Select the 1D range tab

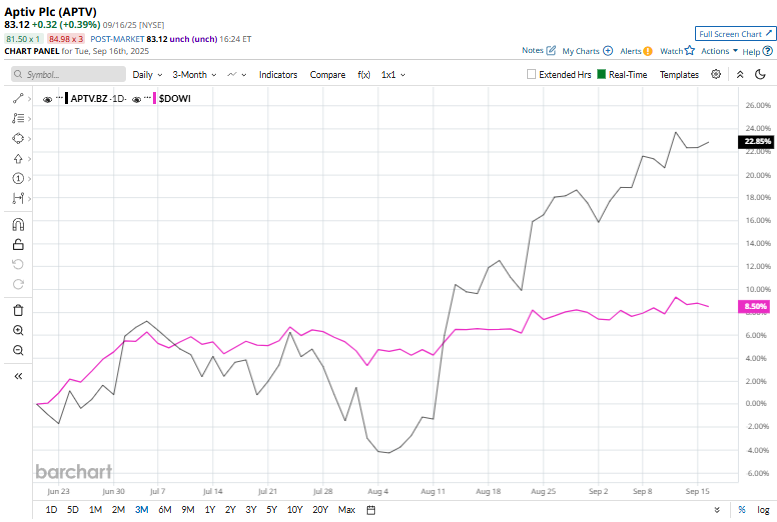pos(51,510)
